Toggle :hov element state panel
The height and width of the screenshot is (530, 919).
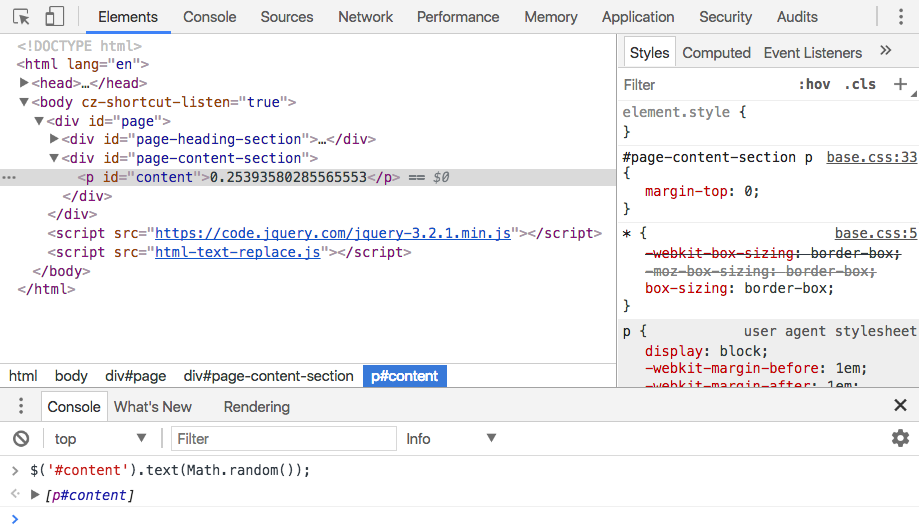[x=814, y=84]
